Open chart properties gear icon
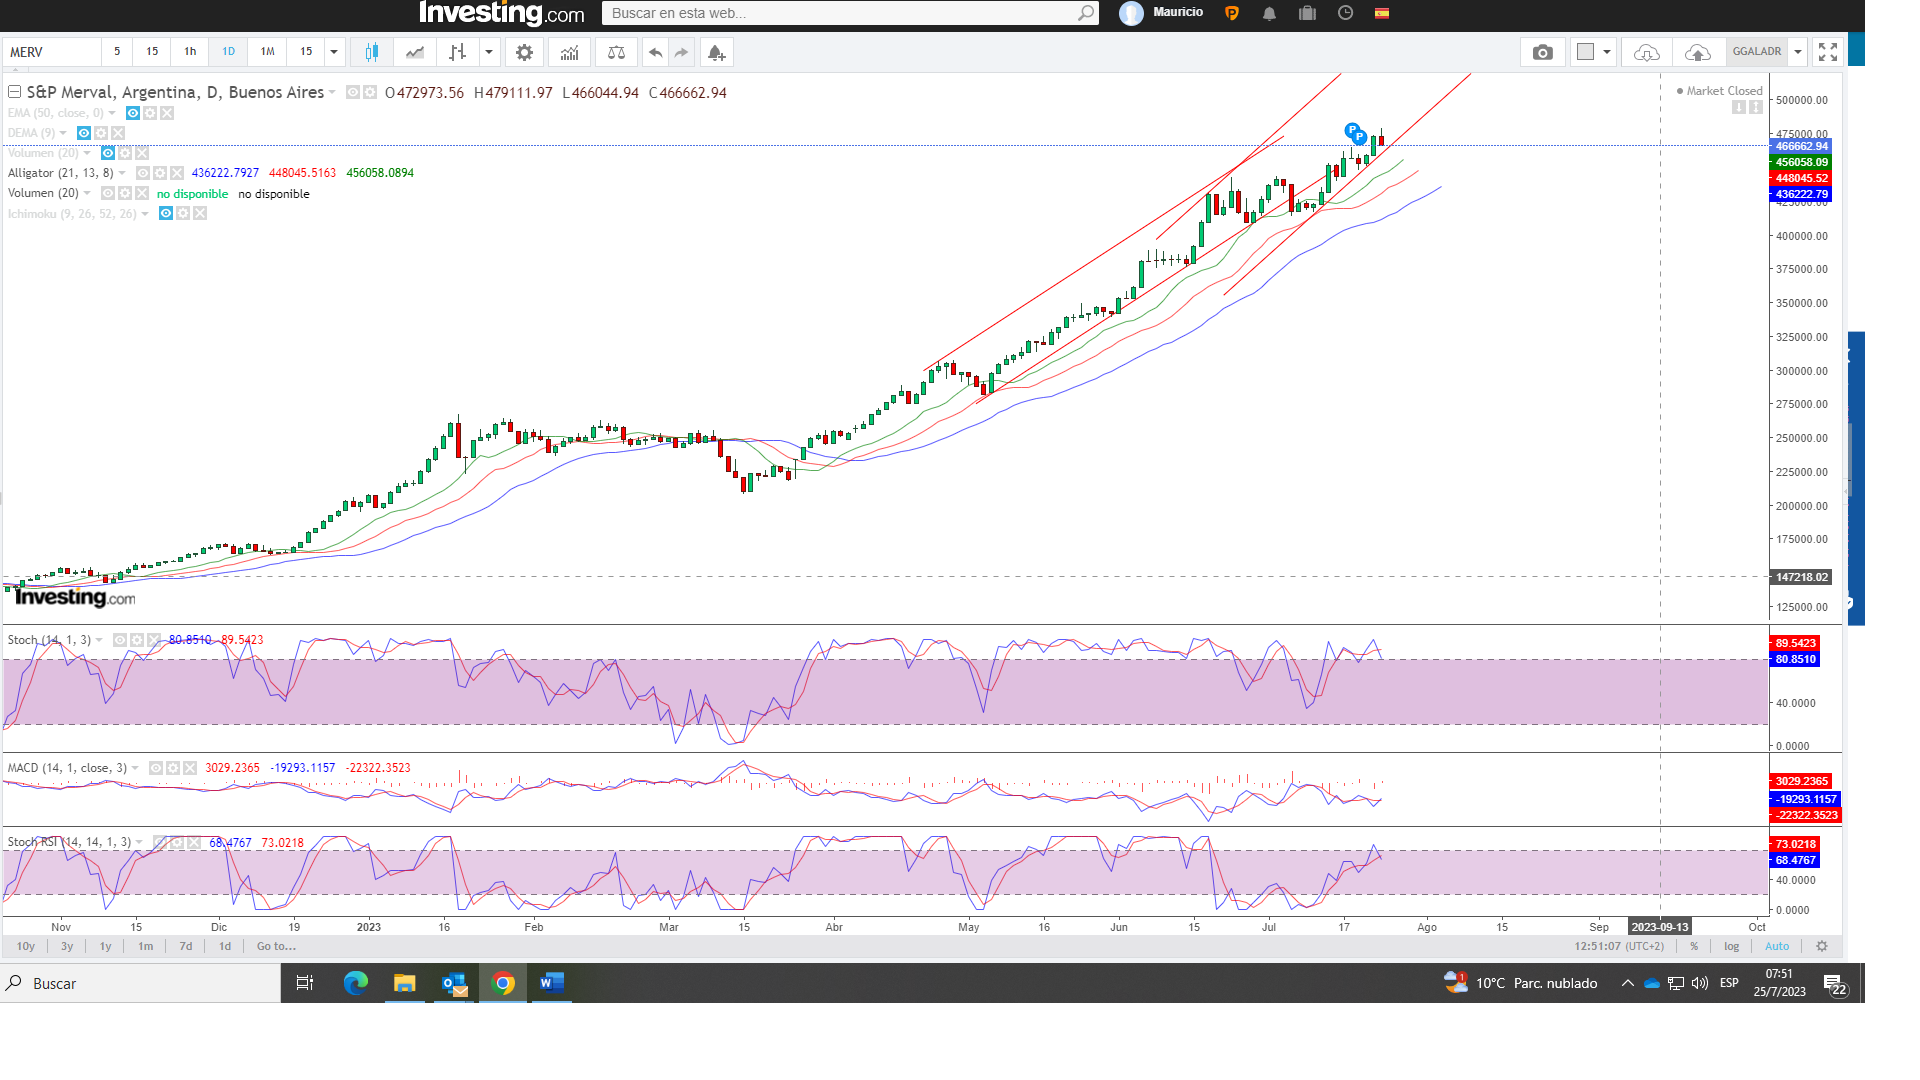Screen dimensions: 1920x1080 (524, 52)
